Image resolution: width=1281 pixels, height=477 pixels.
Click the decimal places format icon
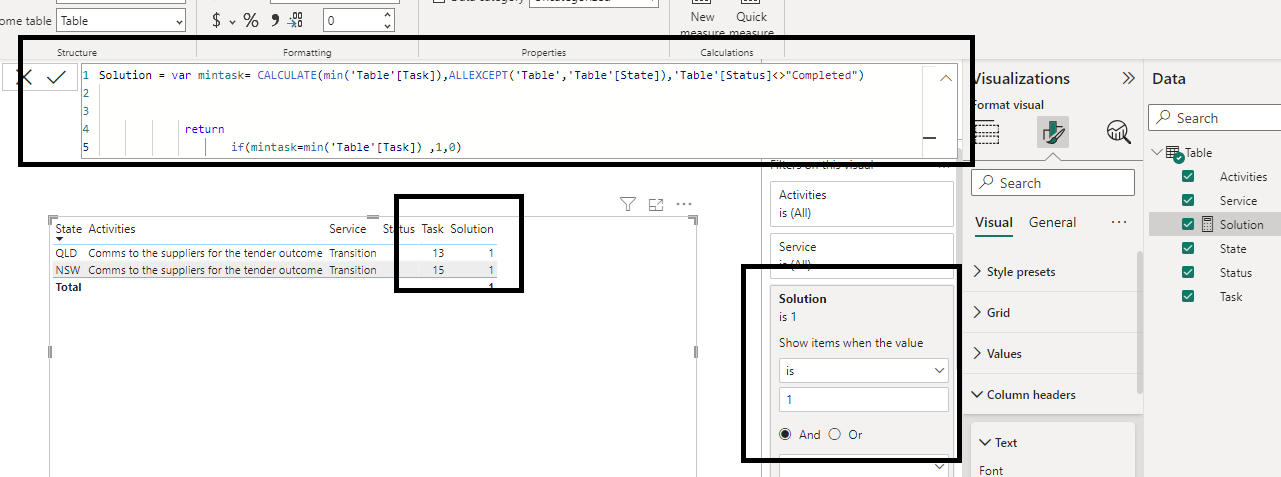pyautogui.click(x=296, y=20)
